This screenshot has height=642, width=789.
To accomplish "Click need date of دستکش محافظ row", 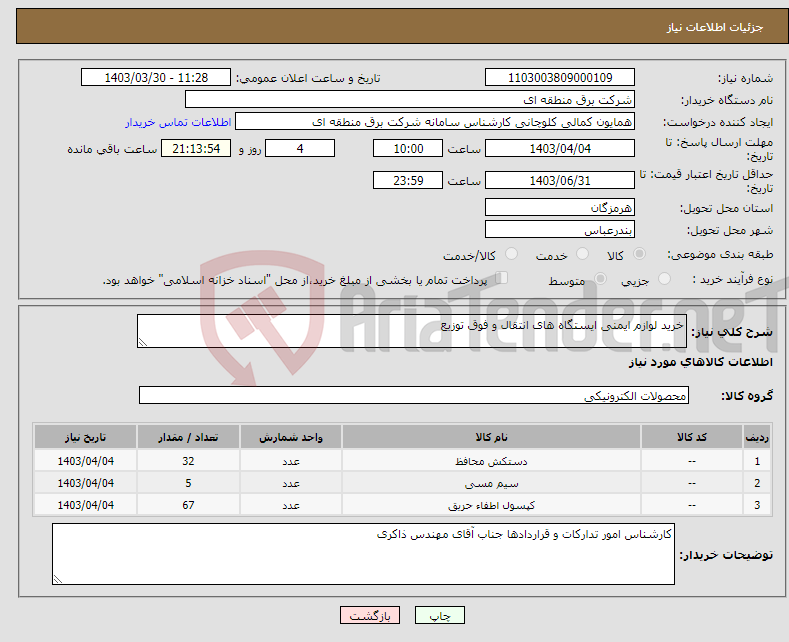I will click(x=86, y=461).
